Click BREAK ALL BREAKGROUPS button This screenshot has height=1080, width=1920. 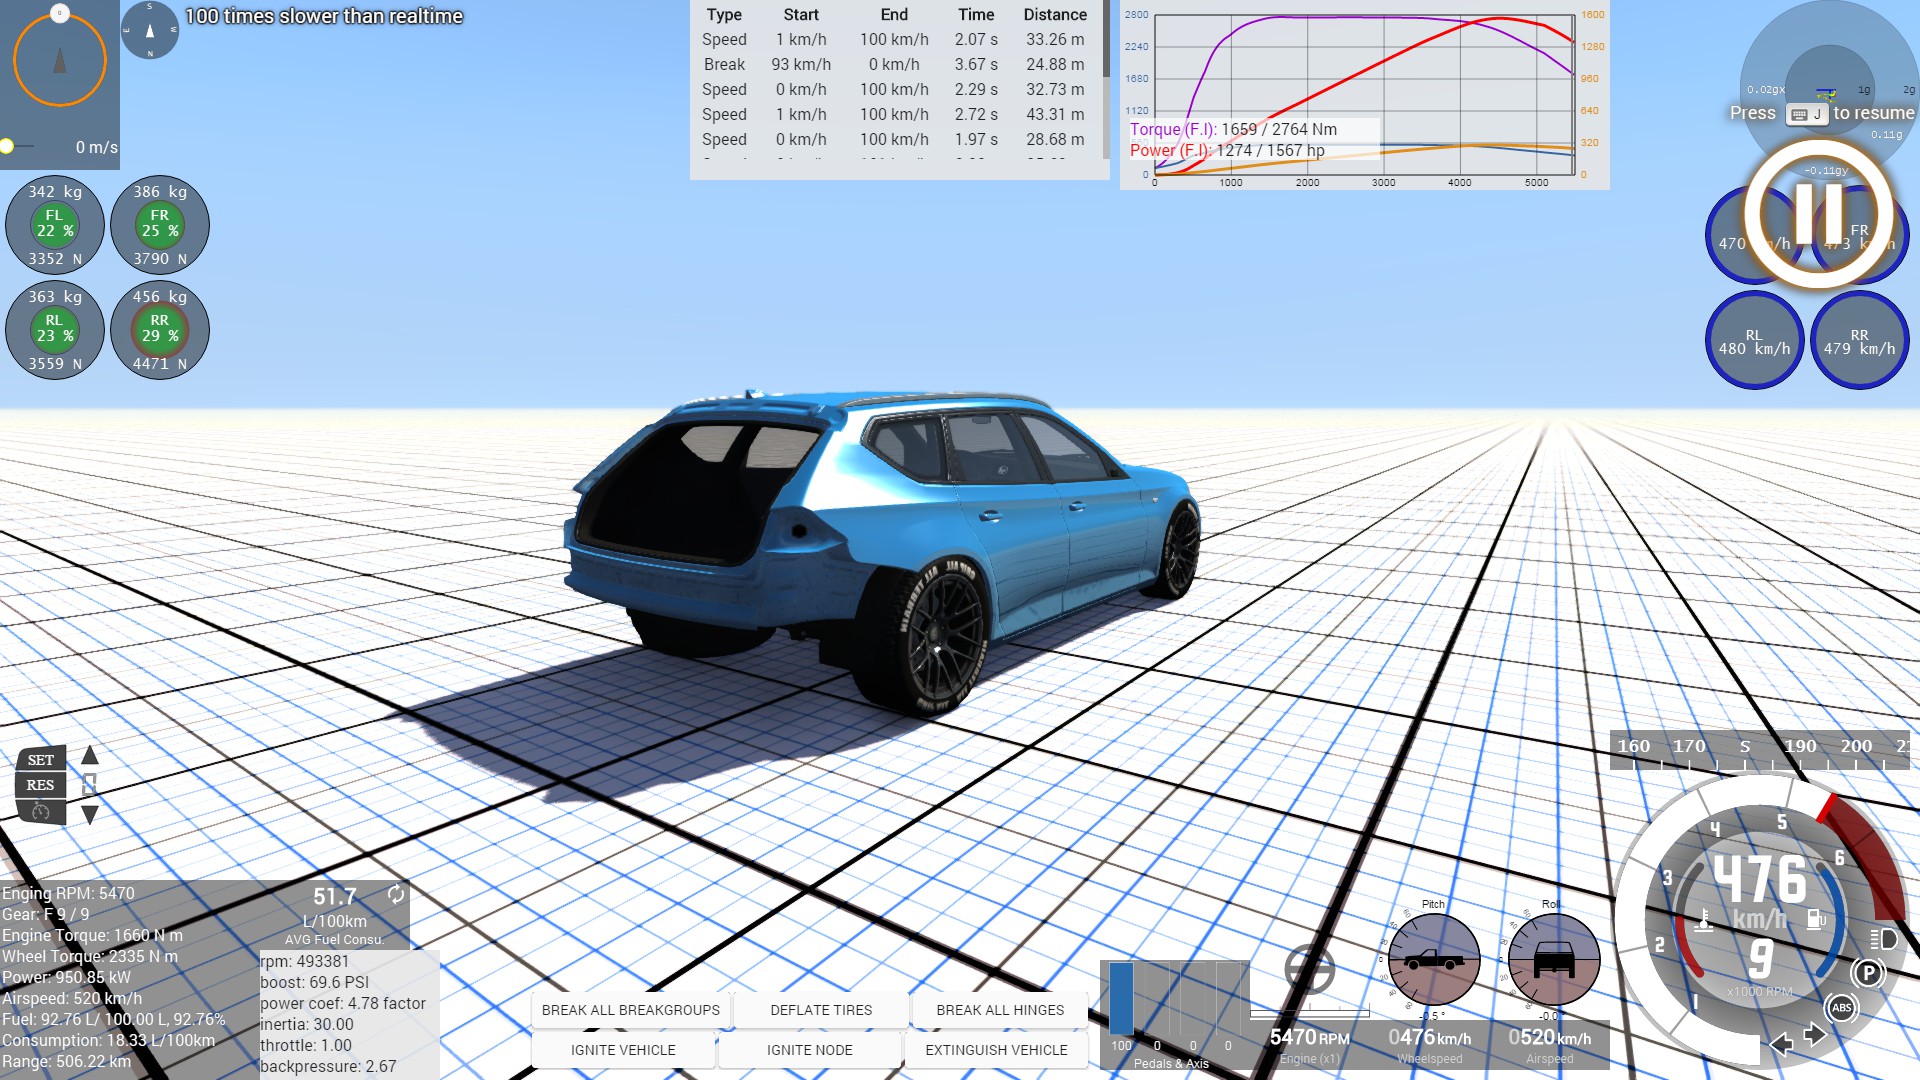[631, 1010]
